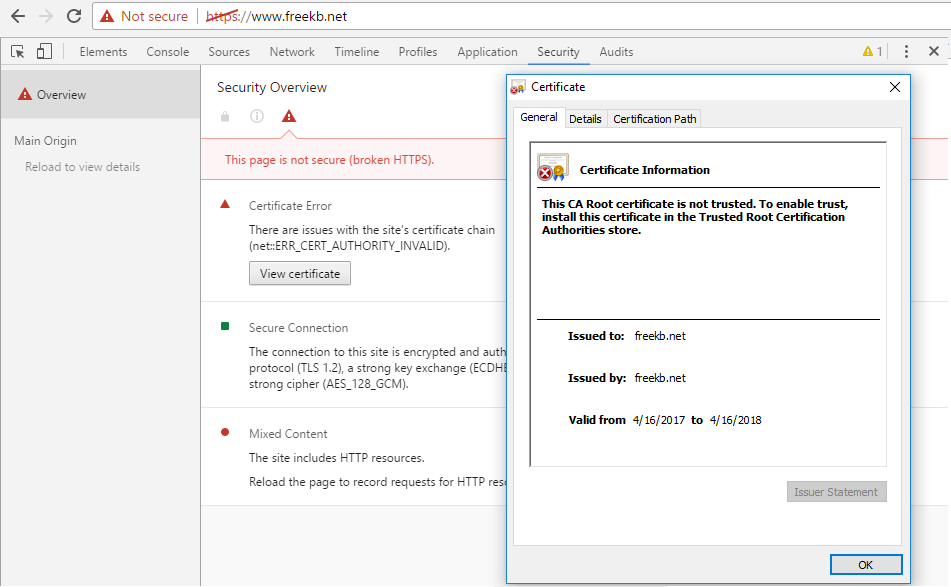
Task: Click the Not secure warning in address bar
Action: click(145, 16)
